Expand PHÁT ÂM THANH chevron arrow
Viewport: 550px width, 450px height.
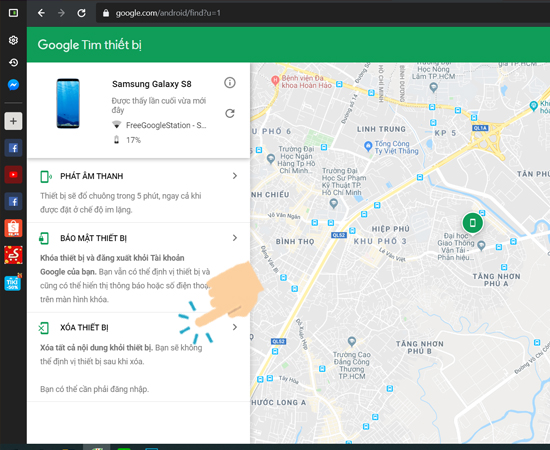[x=235, y=176]
